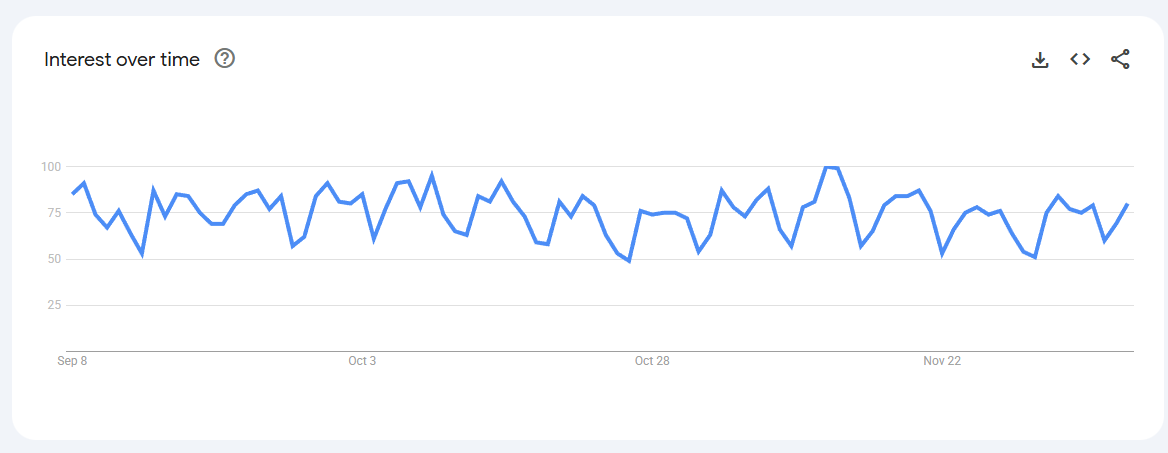
Task: Download the interest over time data
Action: [x=1040, y=60]
